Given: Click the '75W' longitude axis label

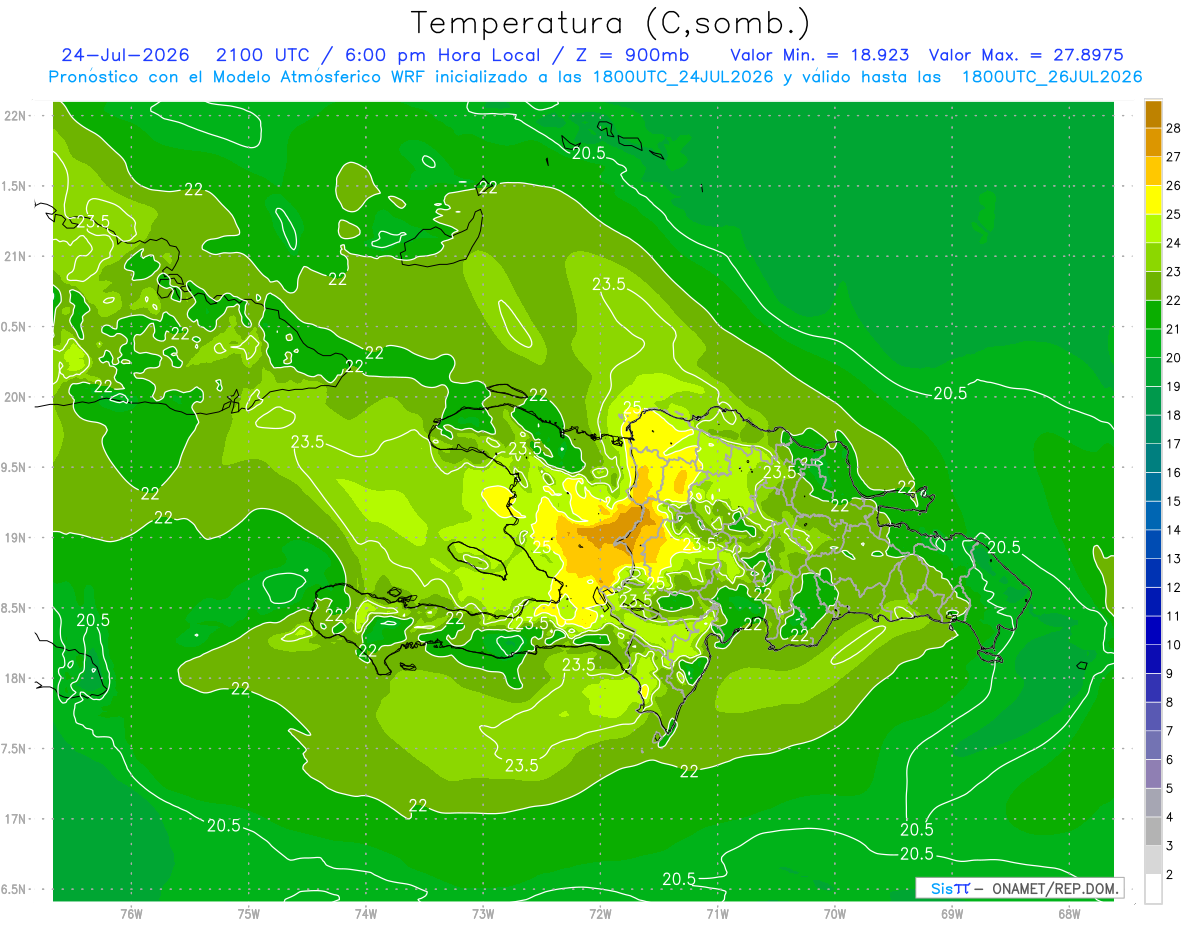Looking at the screenshot, I should click(x=249, y=913).
